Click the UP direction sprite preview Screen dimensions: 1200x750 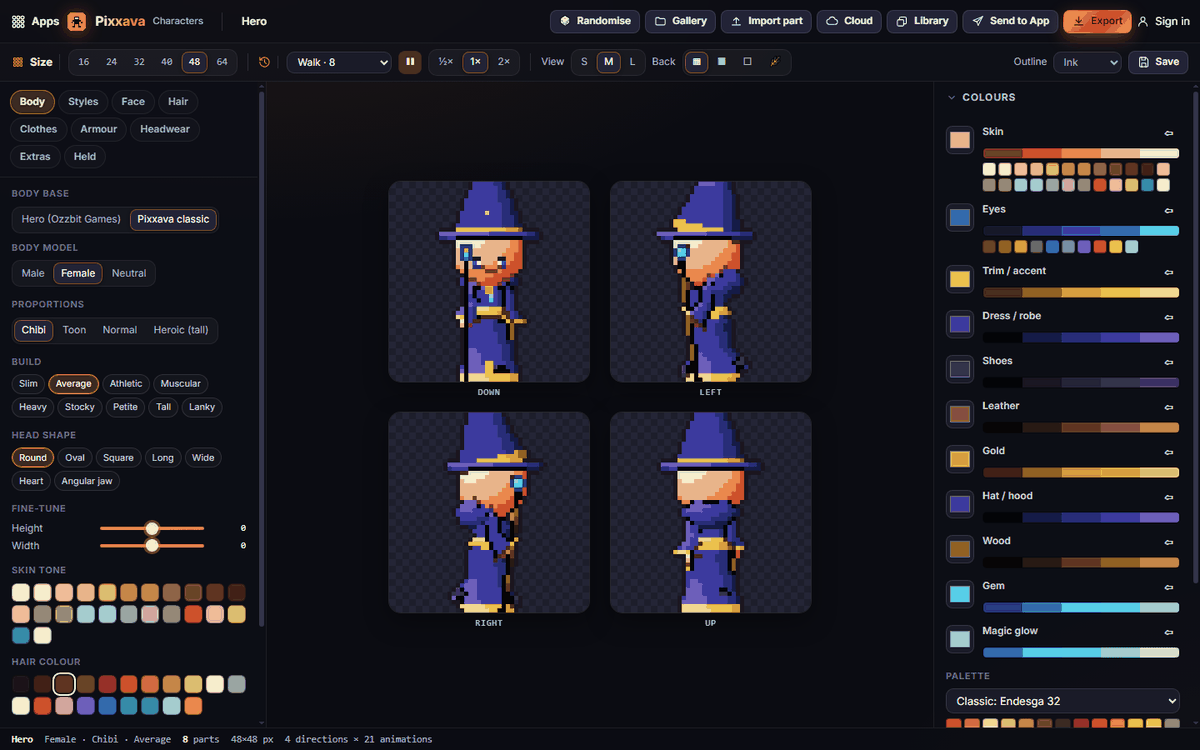coord(711,512)
